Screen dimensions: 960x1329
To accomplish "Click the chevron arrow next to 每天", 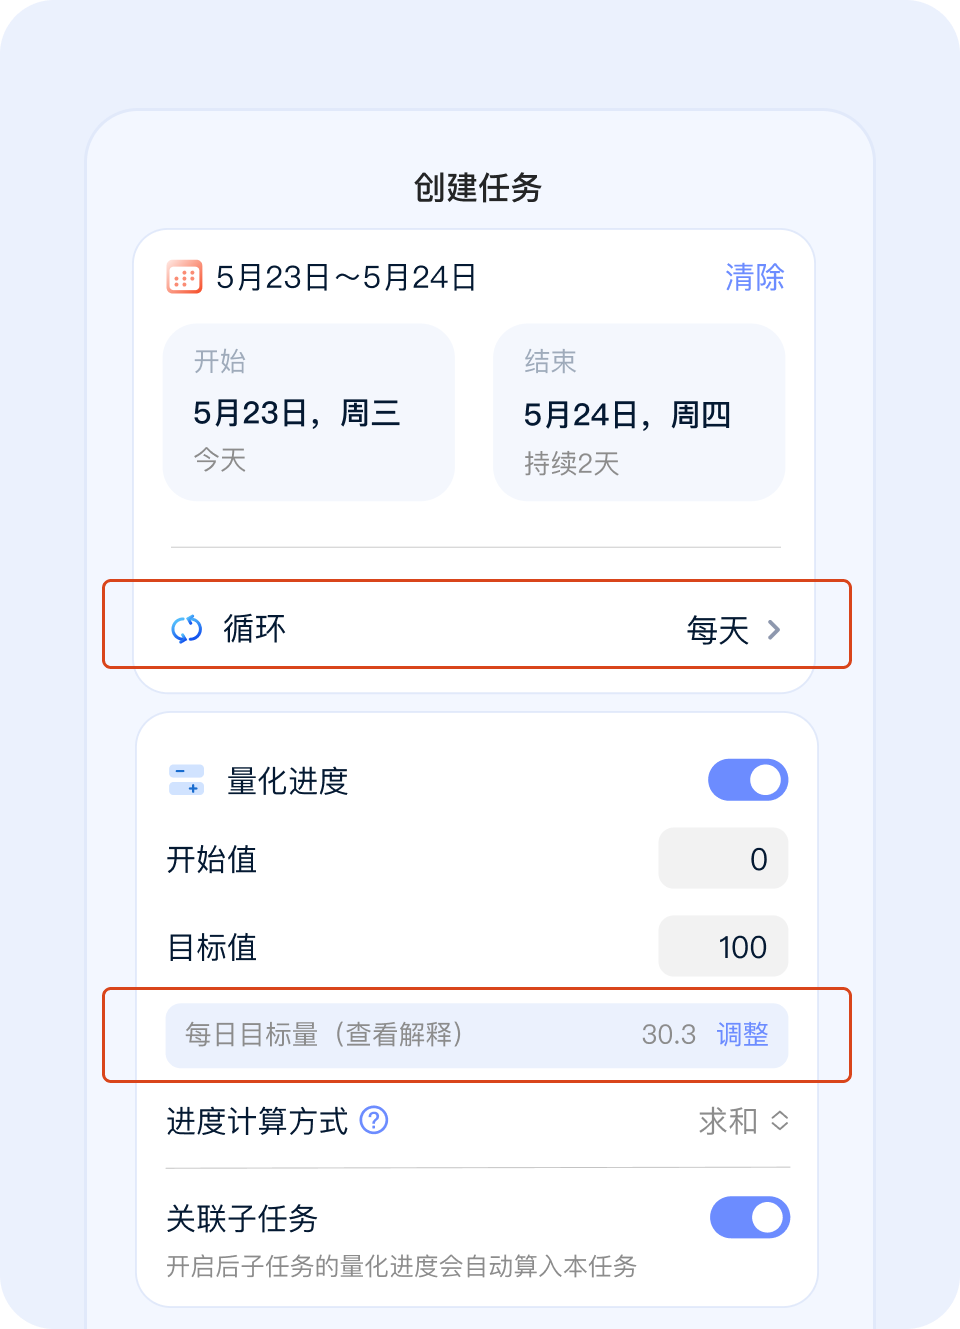I will pyautogui.click(x=774, y=630).
